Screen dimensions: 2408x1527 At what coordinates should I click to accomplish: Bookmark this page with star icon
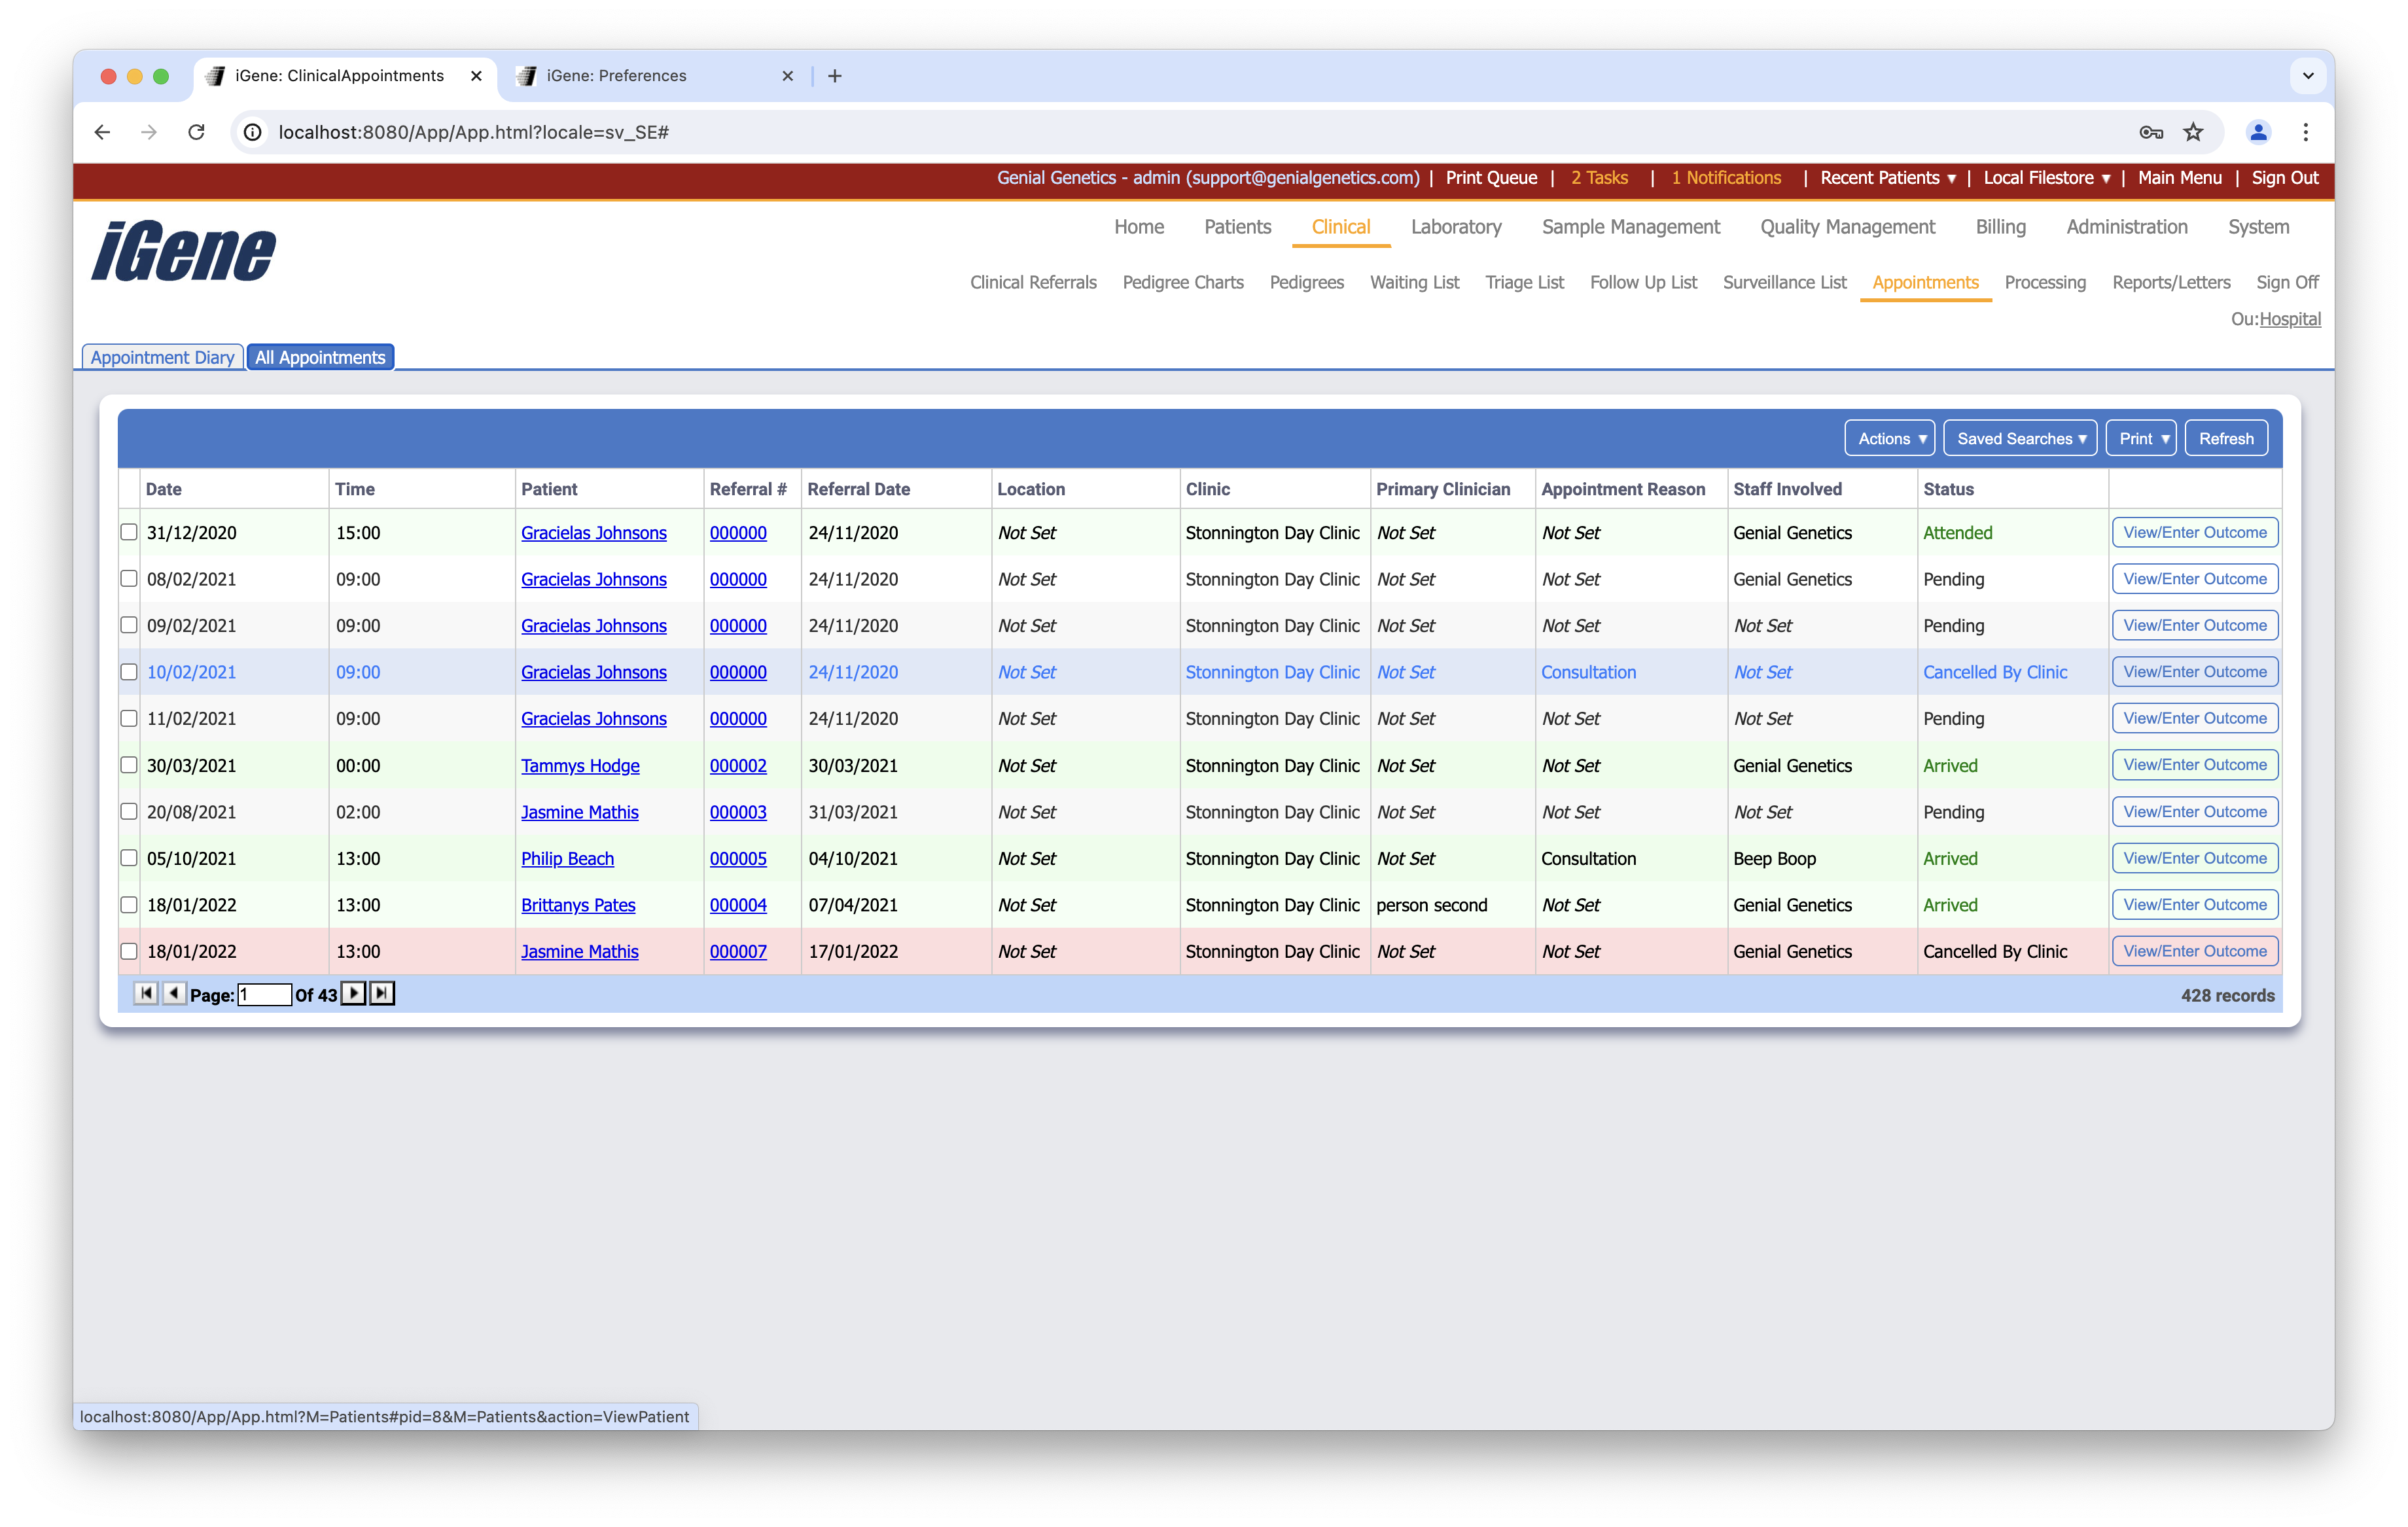[x=2192, y=132]
